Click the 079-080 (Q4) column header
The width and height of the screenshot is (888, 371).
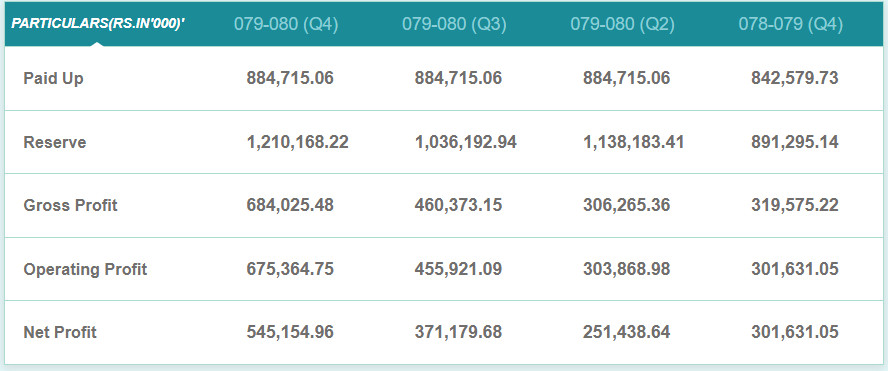click(287, 24)
